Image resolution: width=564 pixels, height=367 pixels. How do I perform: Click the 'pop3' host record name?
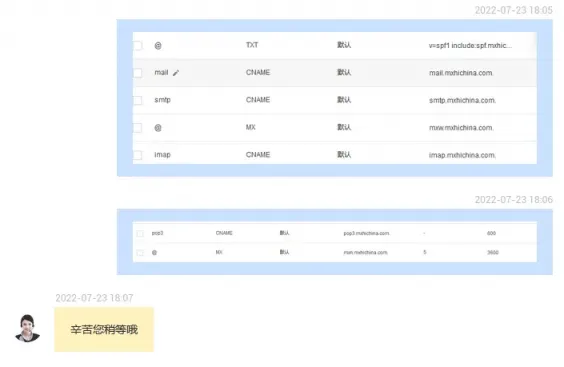coord(157,233)
